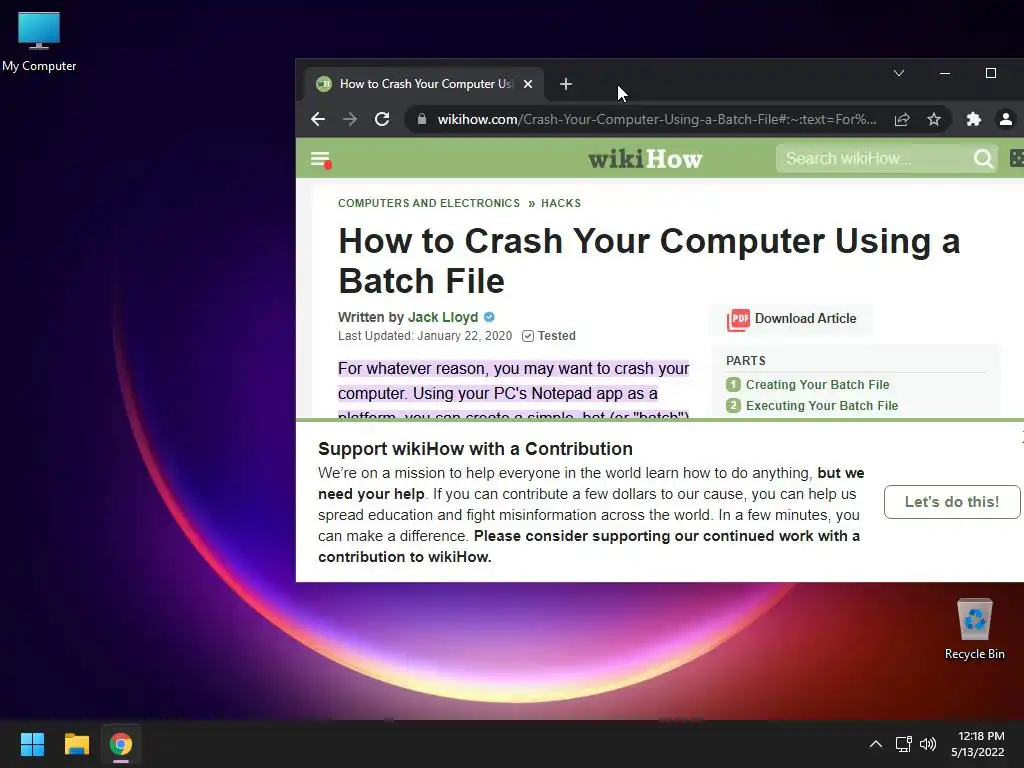
Task: Open the Hacks breadcrumb link
Action: click(x=561, y=203)
